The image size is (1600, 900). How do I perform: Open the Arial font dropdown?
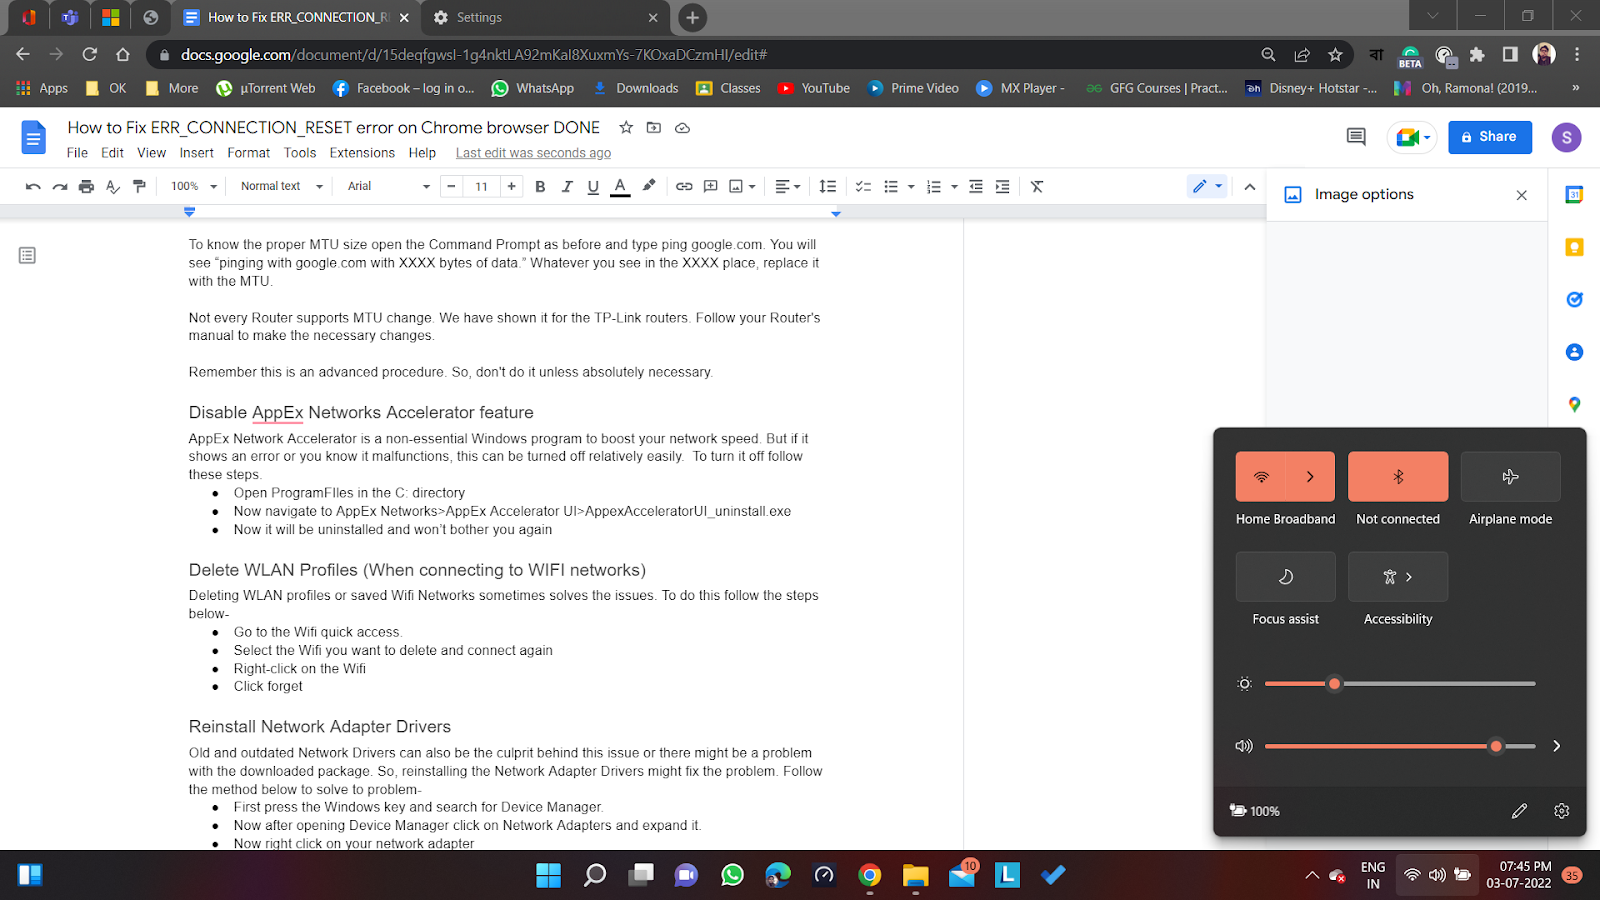[x=388, y=186]
